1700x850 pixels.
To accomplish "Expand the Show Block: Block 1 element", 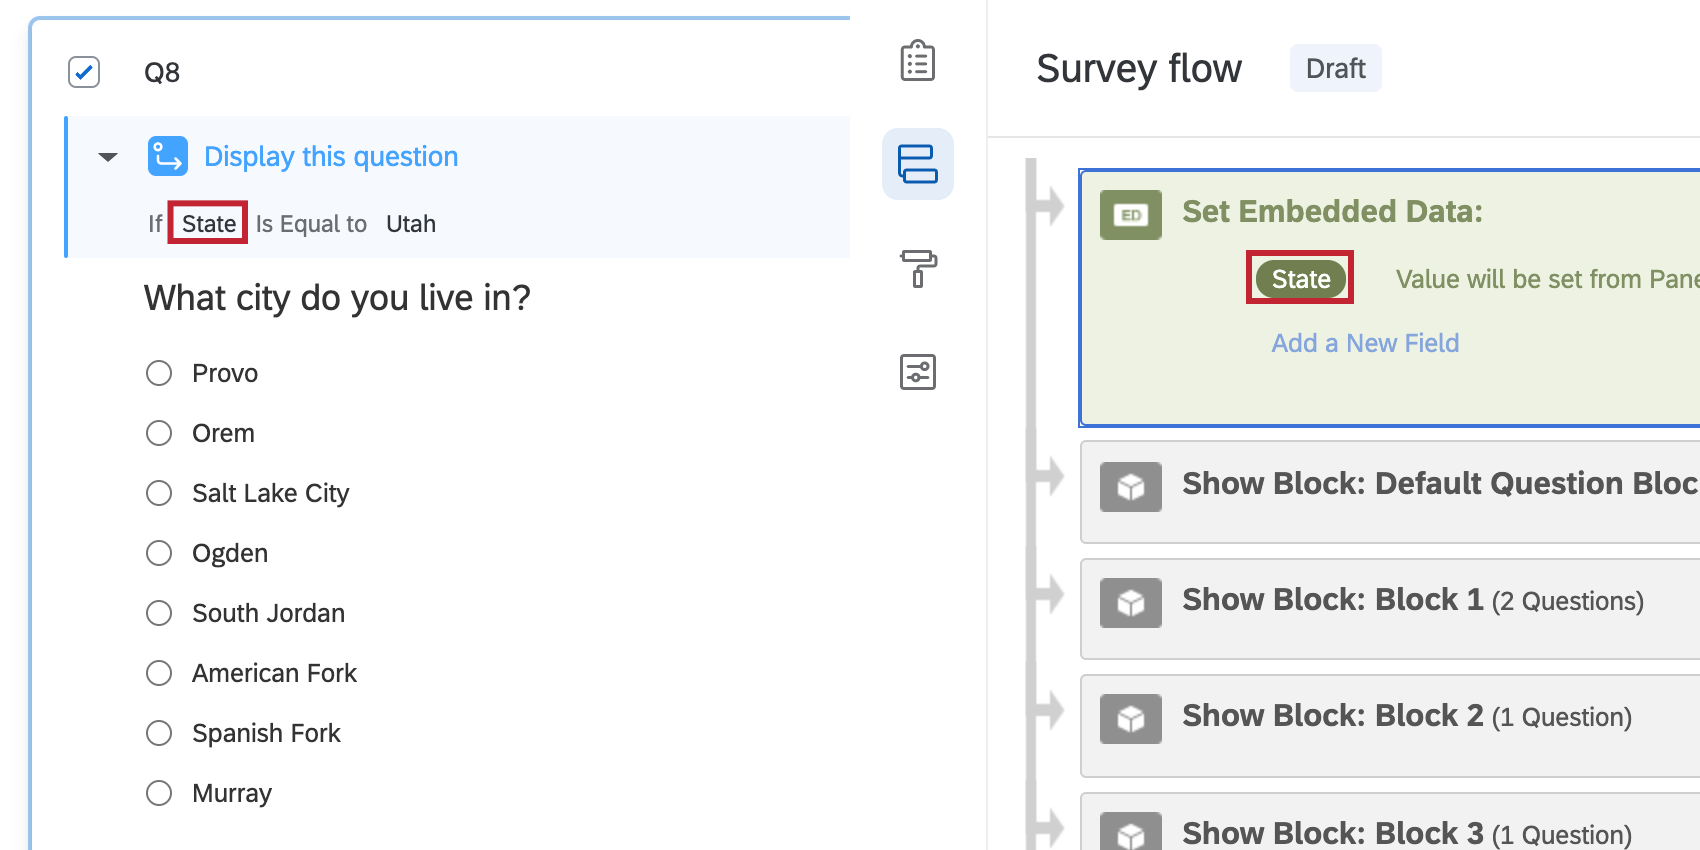I will point(1333,599).
